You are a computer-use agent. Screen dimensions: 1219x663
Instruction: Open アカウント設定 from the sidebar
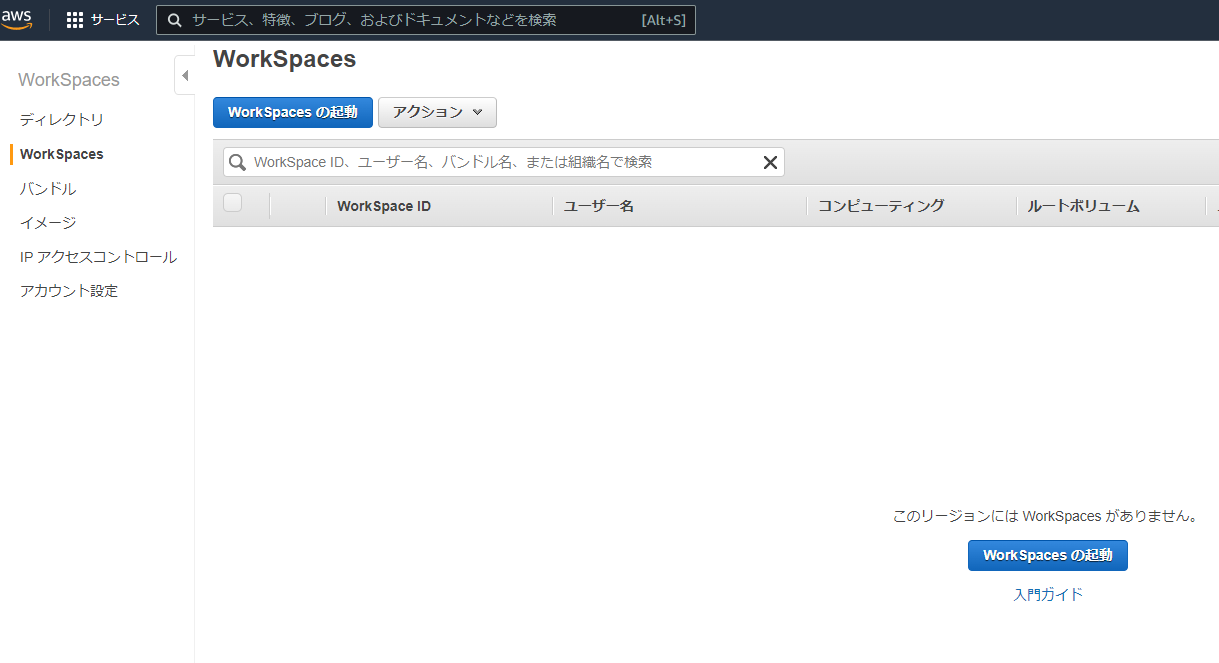[69, 291]
